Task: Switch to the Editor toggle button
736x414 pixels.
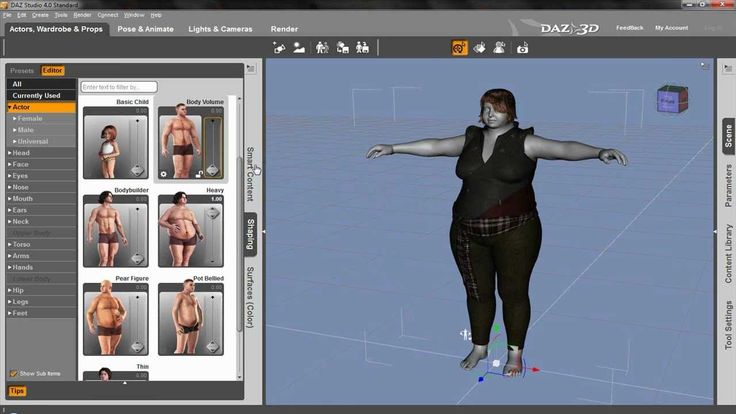Action: tap(52, 70)
